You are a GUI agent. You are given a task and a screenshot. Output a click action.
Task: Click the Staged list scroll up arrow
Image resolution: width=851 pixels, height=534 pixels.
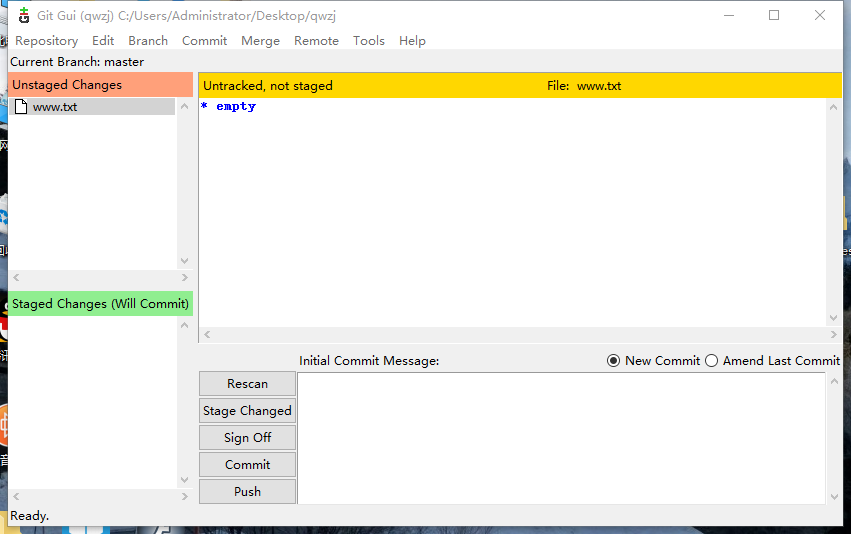pos(185,325)
